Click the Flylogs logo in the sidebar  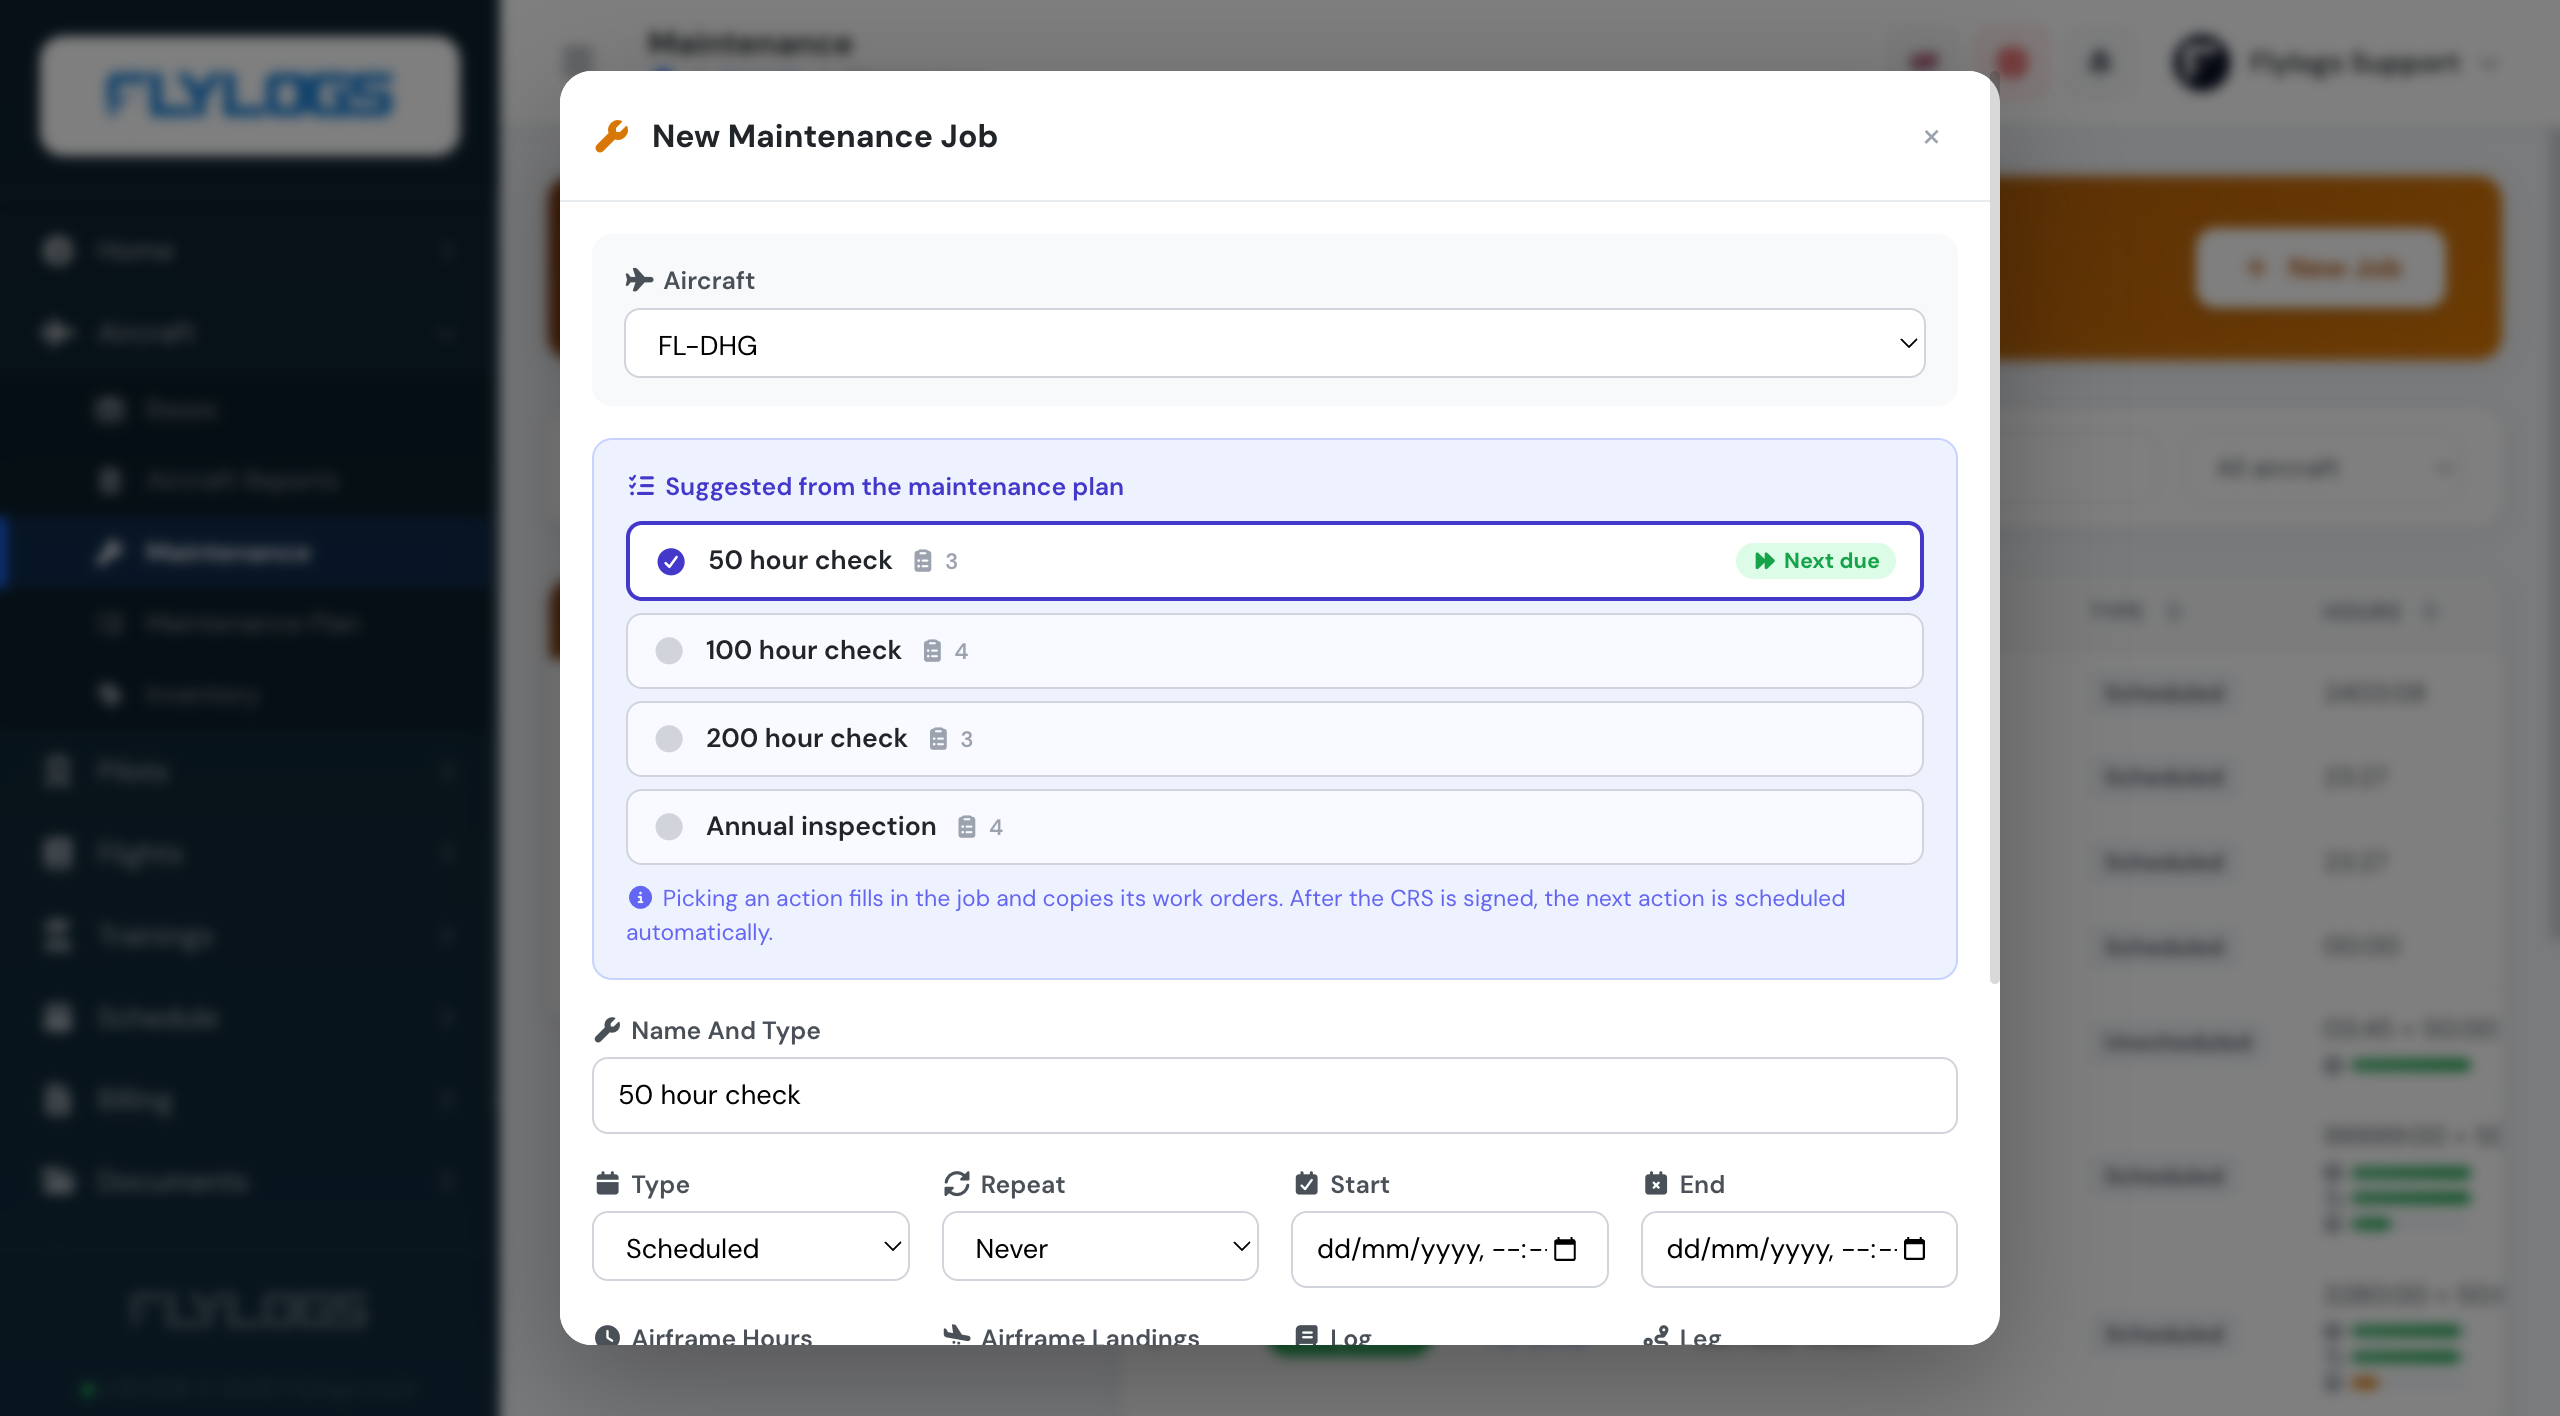[250, 96]
